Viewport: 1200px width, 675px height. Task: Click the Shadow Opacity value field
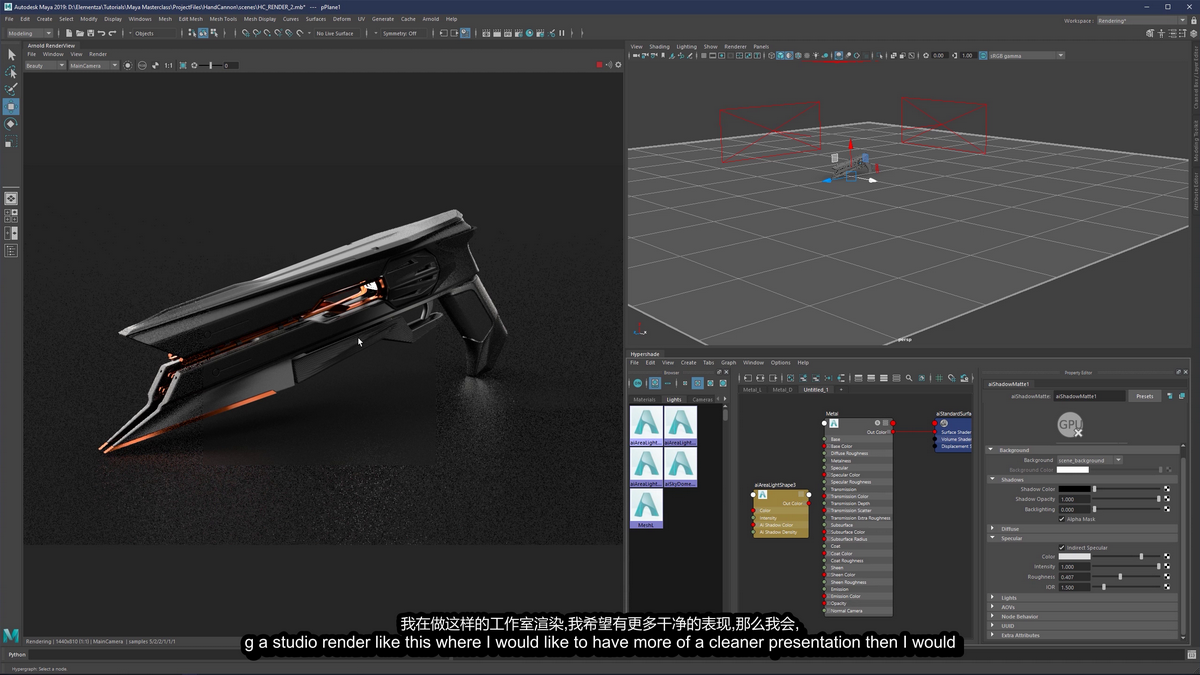1074,499
